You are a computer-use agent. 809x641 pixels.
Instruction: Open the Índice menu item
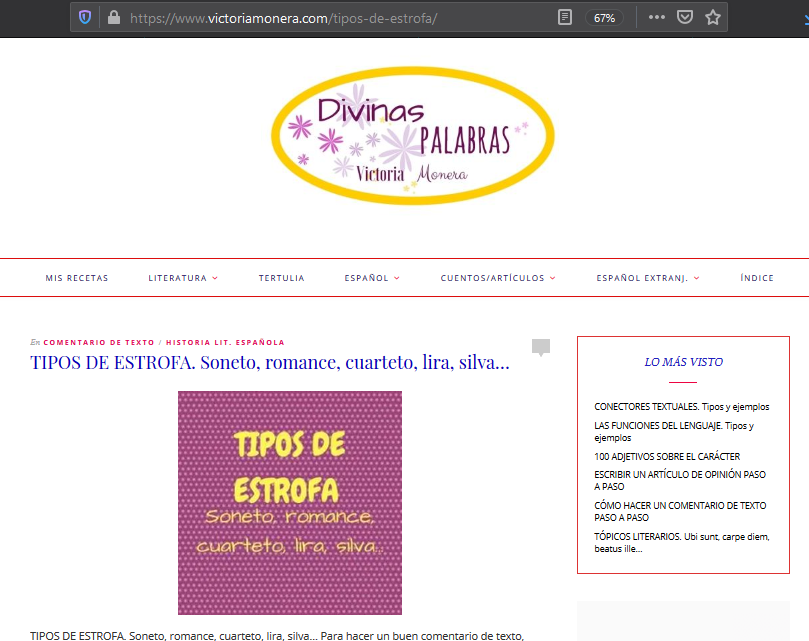[757, 278]
